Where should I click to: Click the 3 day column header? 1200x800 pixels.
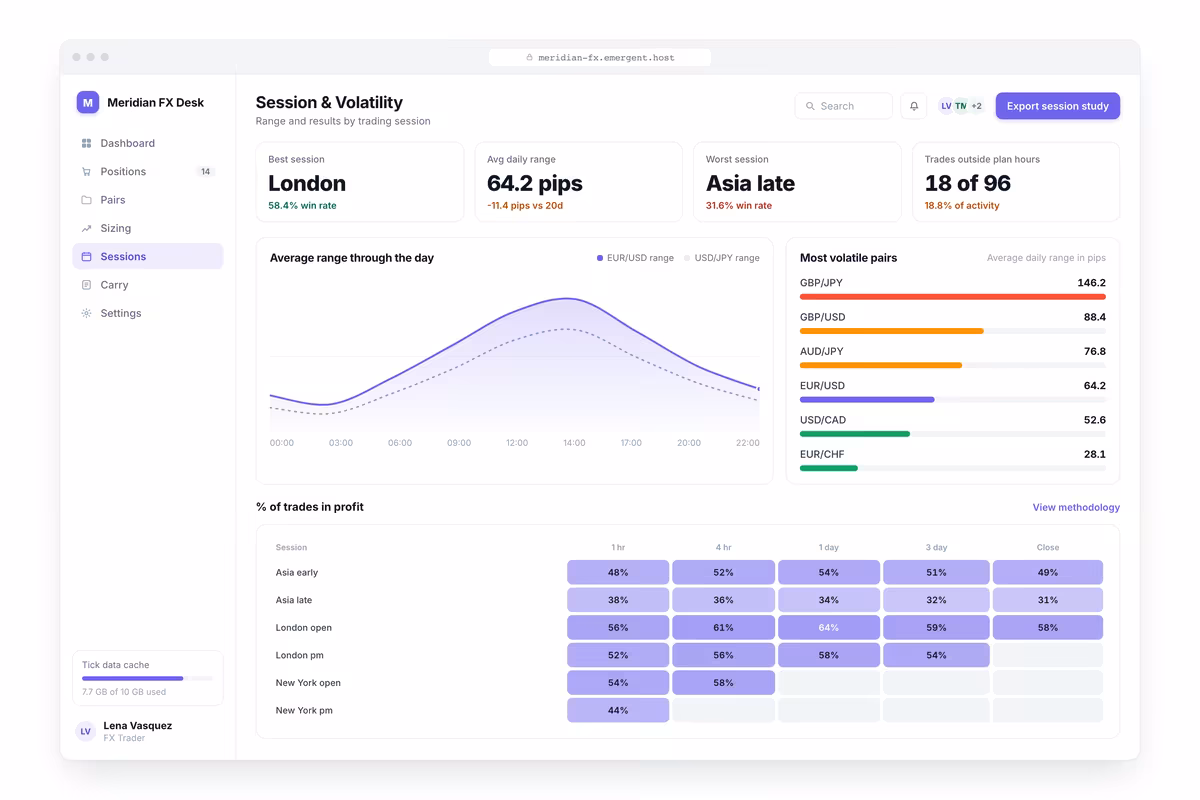tap(936, 548)
